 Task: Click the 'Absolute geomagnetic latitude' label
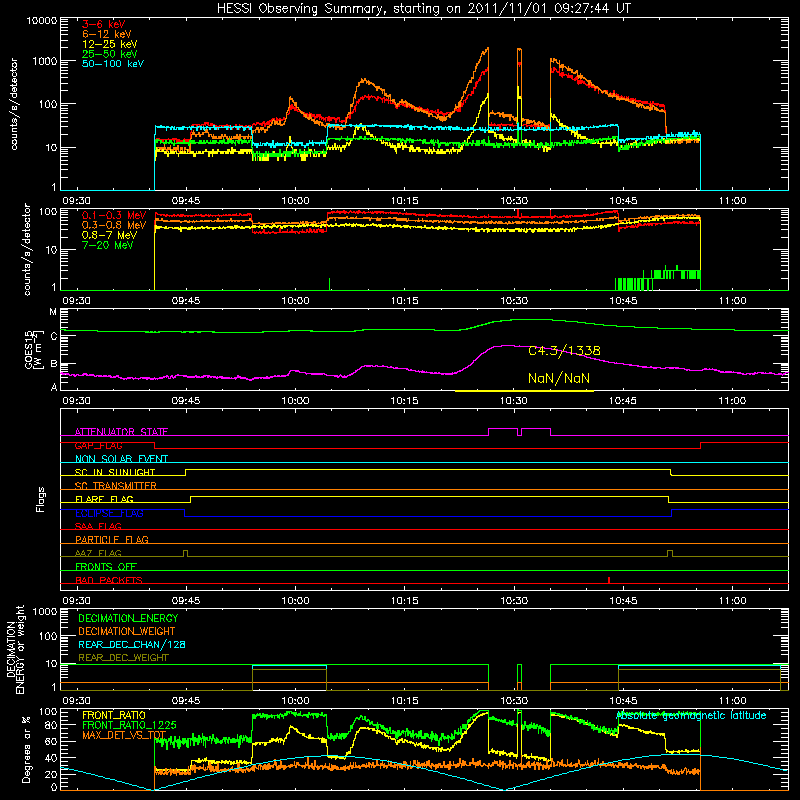[x=691, y=716]
